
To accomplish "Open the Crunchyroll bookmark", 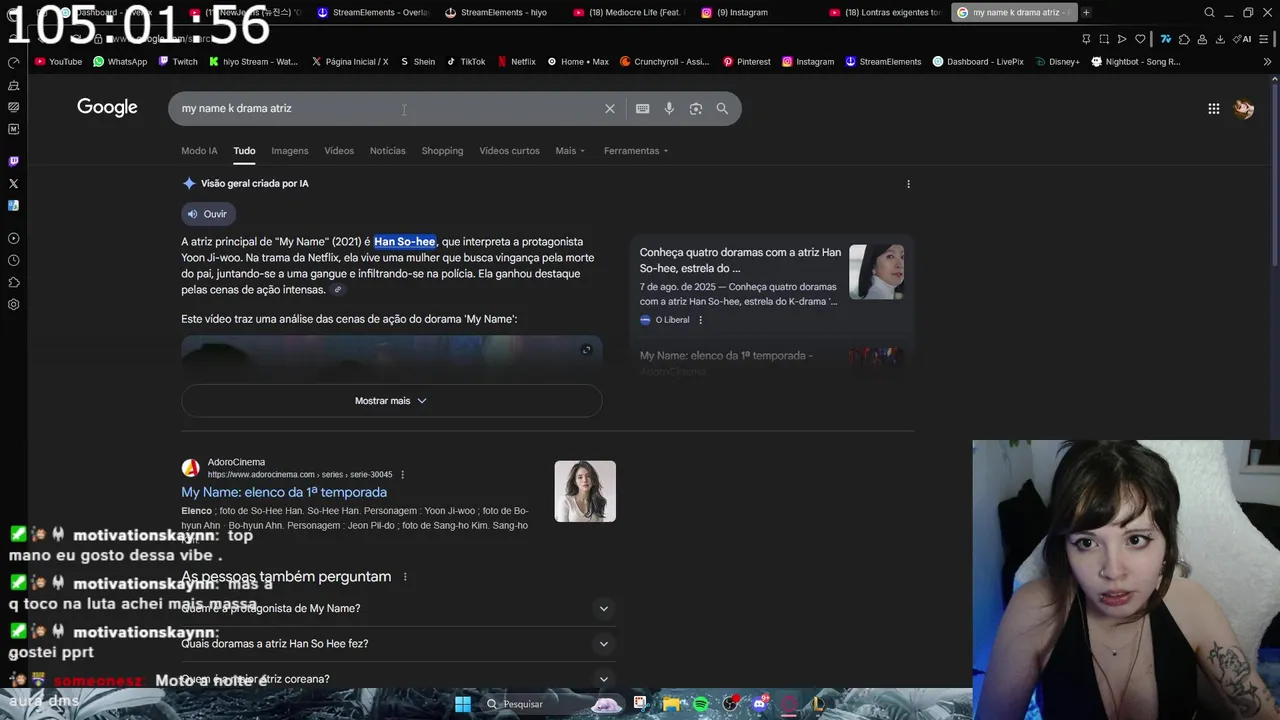I will tap(664, 62).
